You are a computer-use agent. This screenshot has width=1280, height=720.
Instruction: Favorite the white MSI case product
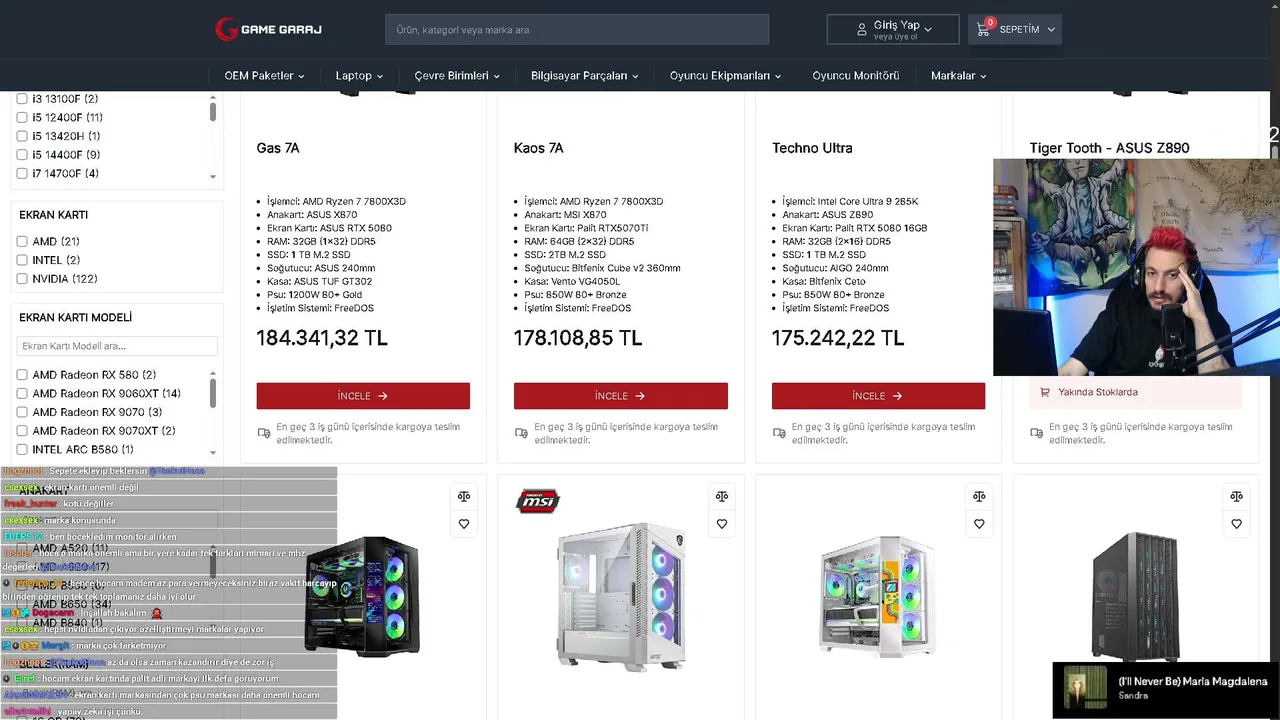(x=721, y=524)
